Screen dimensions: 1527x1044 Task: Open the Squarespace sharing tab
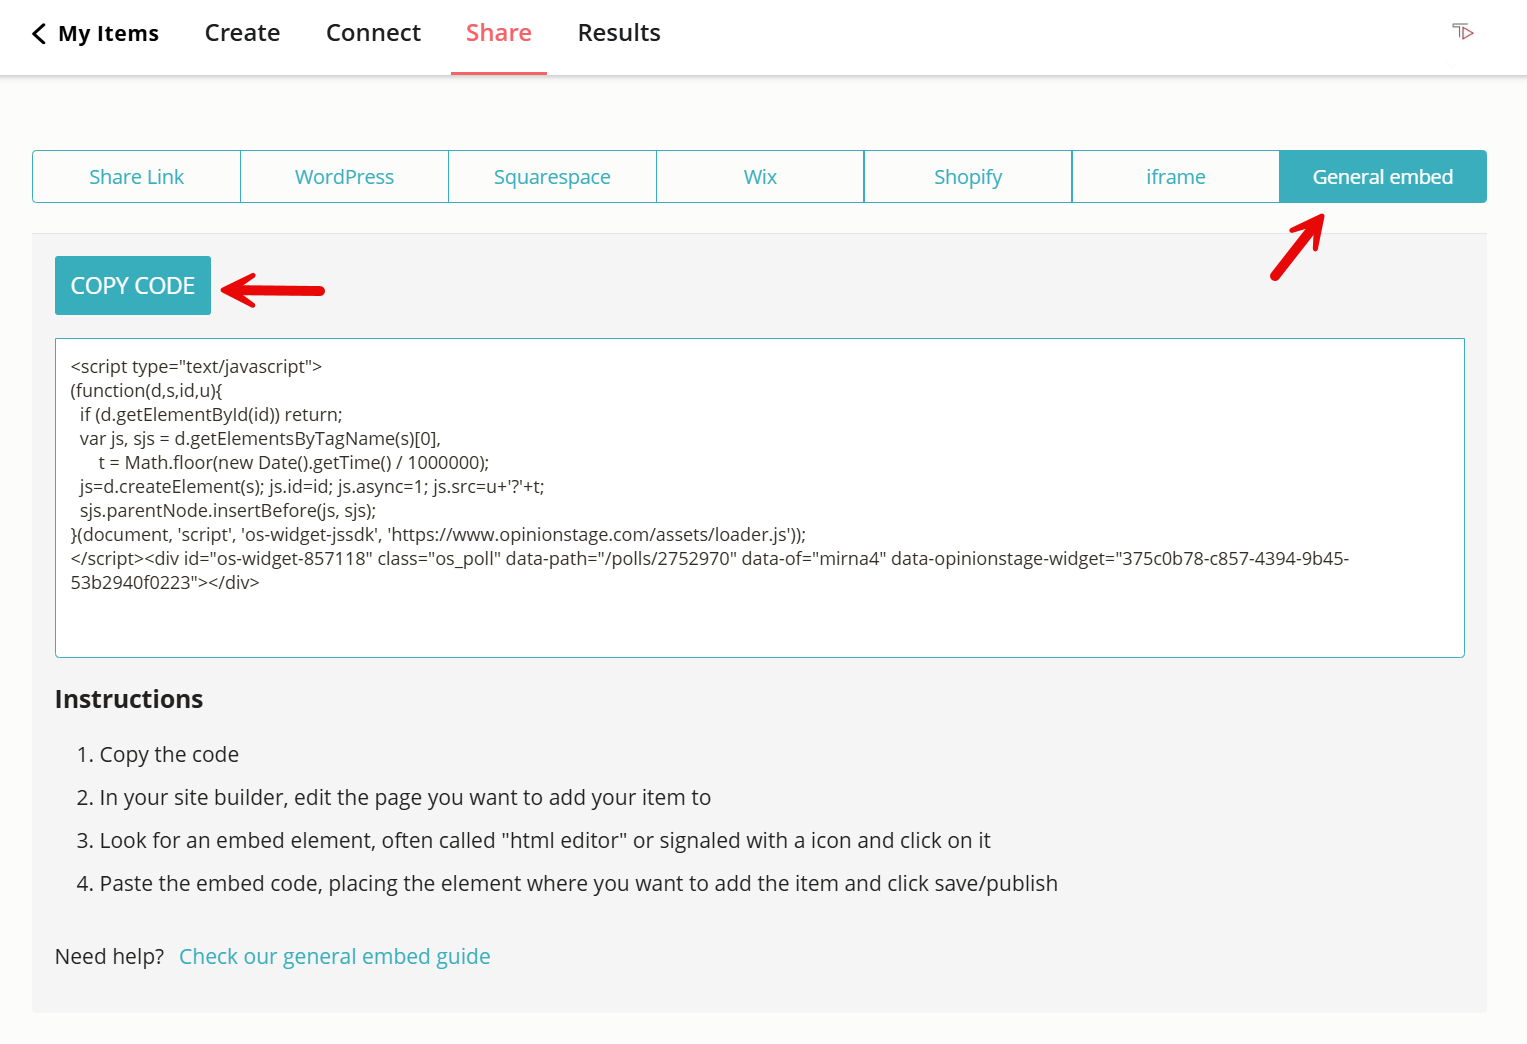[x=552, y=176]
